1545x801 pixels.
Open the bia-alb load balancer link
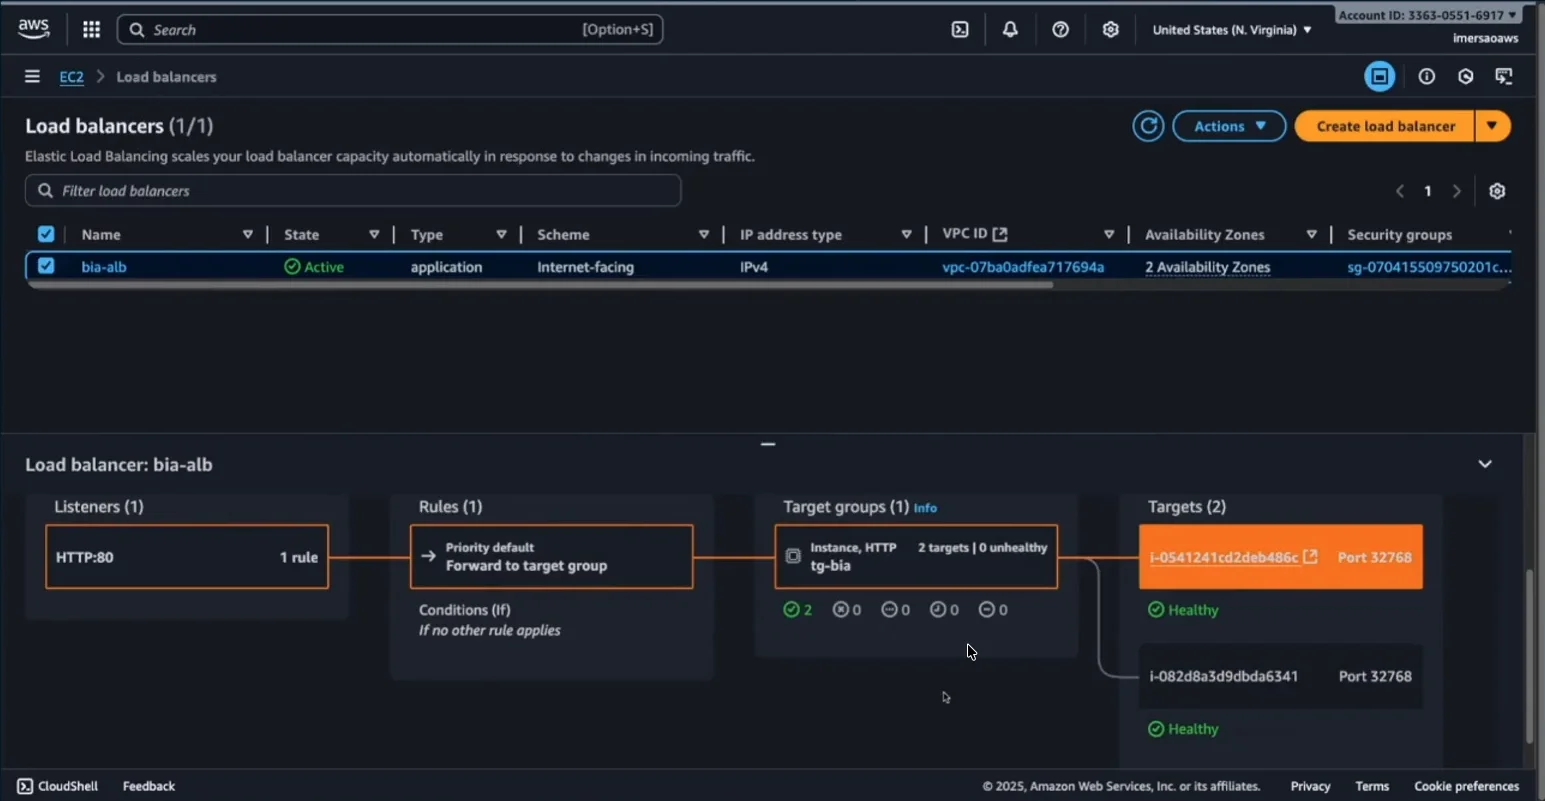[x=104, y=267]
